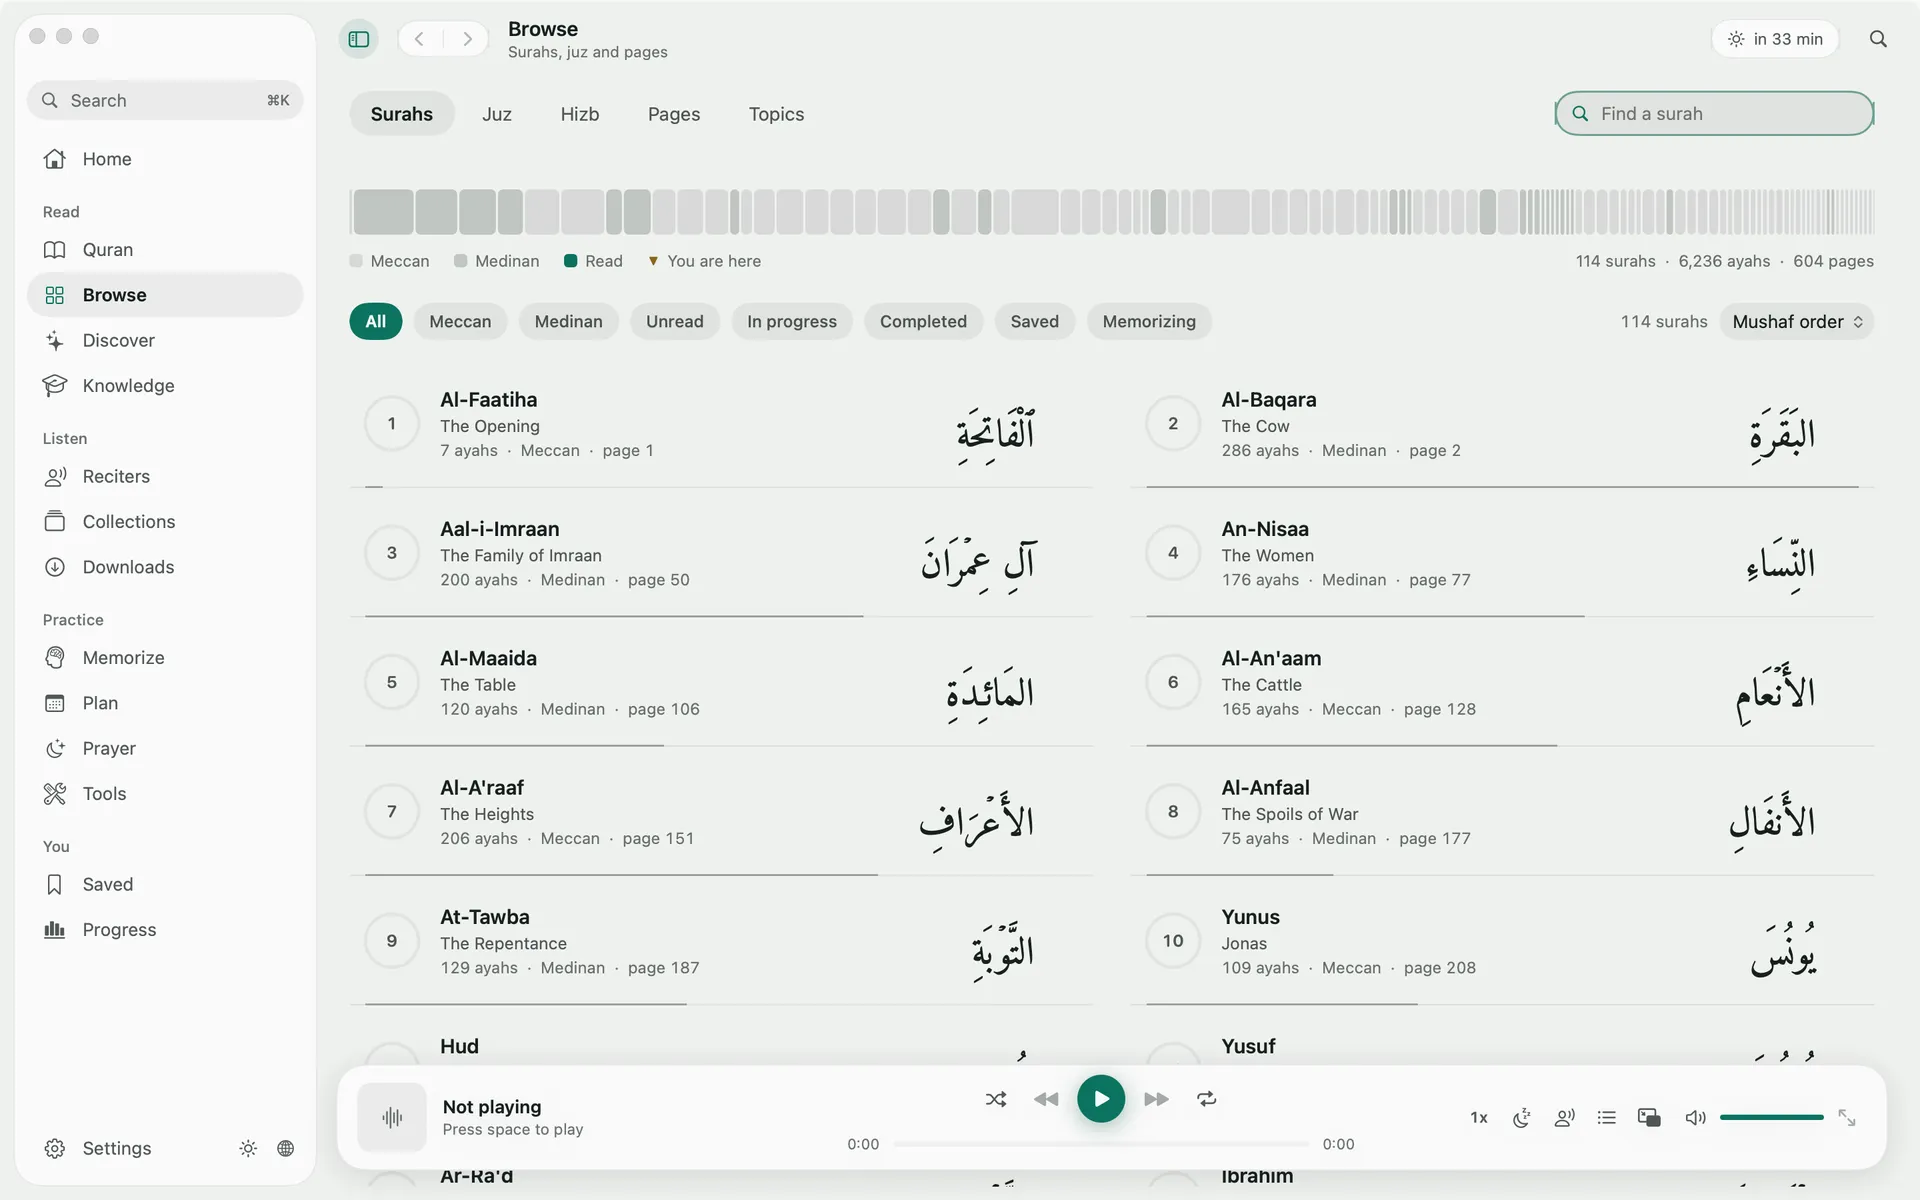Enable shuffle playback

click(996, 1099)
